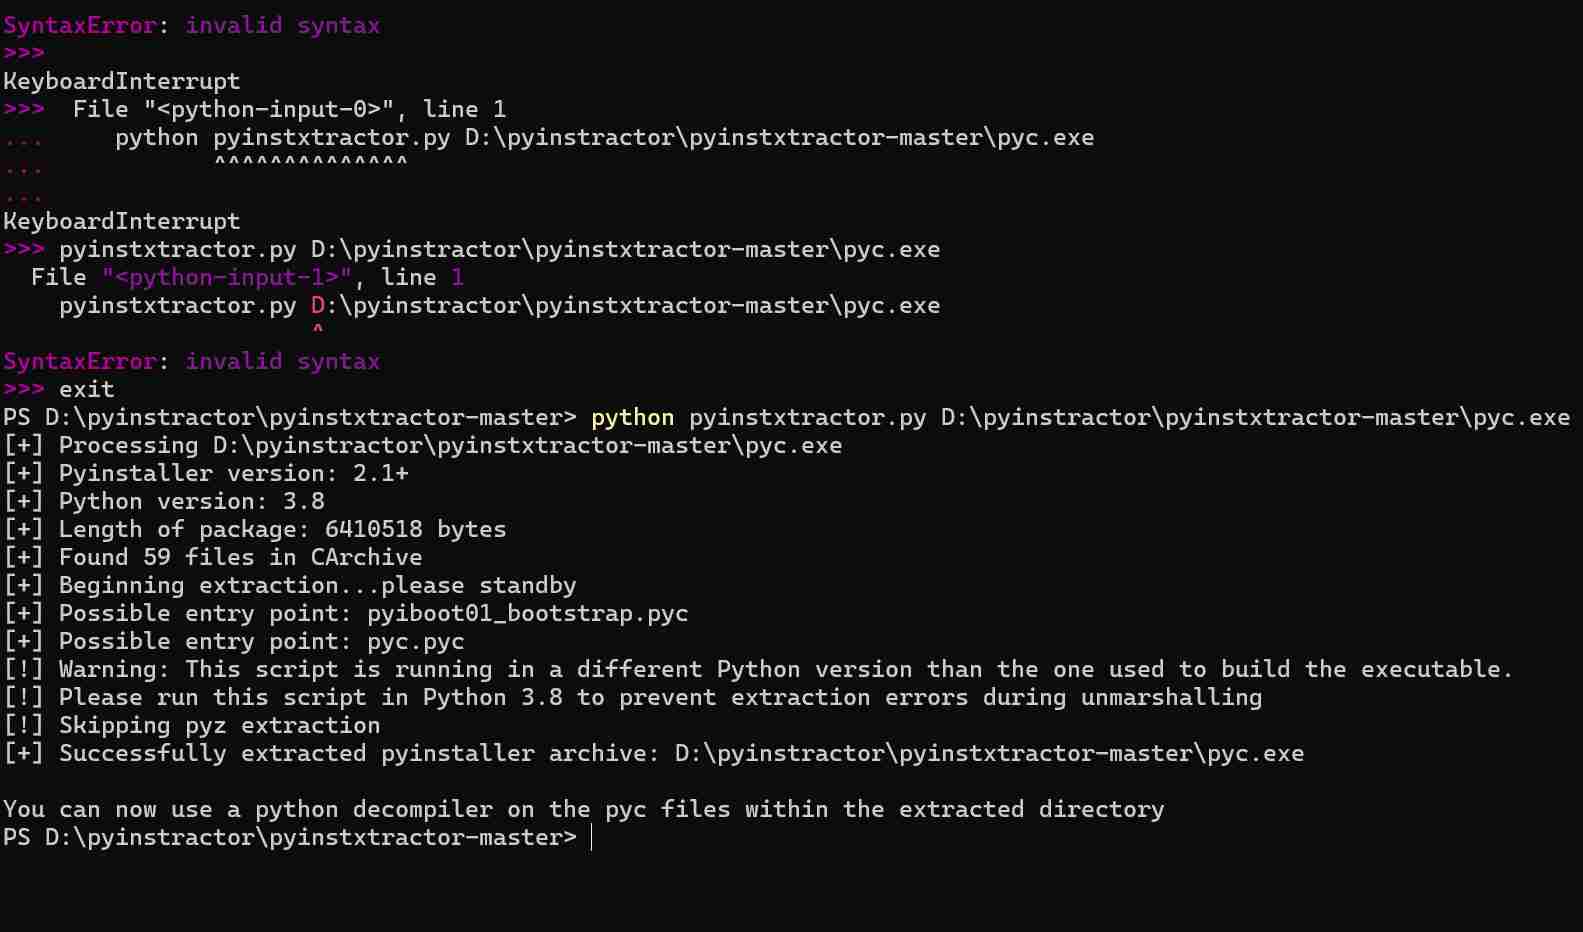This screenshot has width=1583, height=932.
Task: Click 'SyntaxError: invalid syntax' at top
Action: click(x=191, y=25)
